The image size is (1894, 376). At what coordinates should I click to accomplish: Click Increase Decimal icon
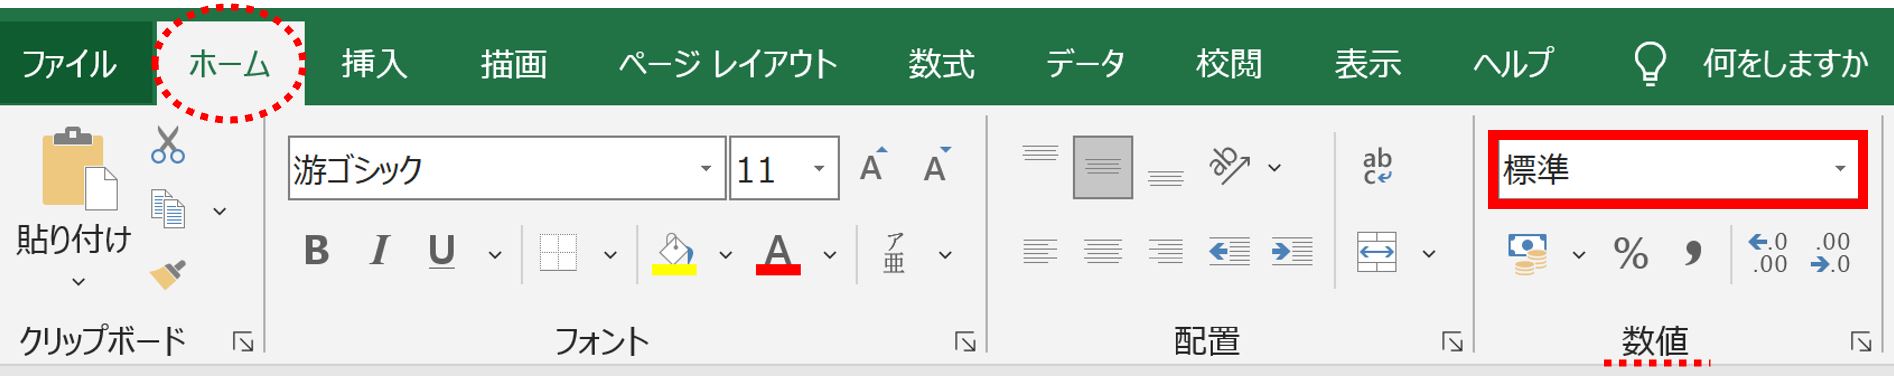[1767, 253]
